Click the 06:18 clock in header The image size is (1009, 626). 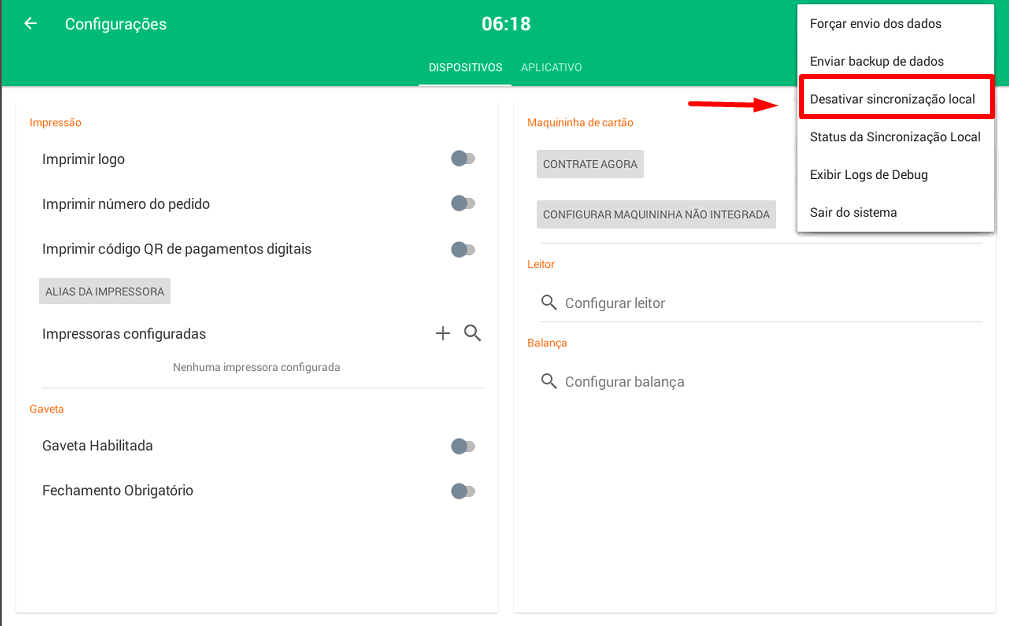[x=506, y=24]
